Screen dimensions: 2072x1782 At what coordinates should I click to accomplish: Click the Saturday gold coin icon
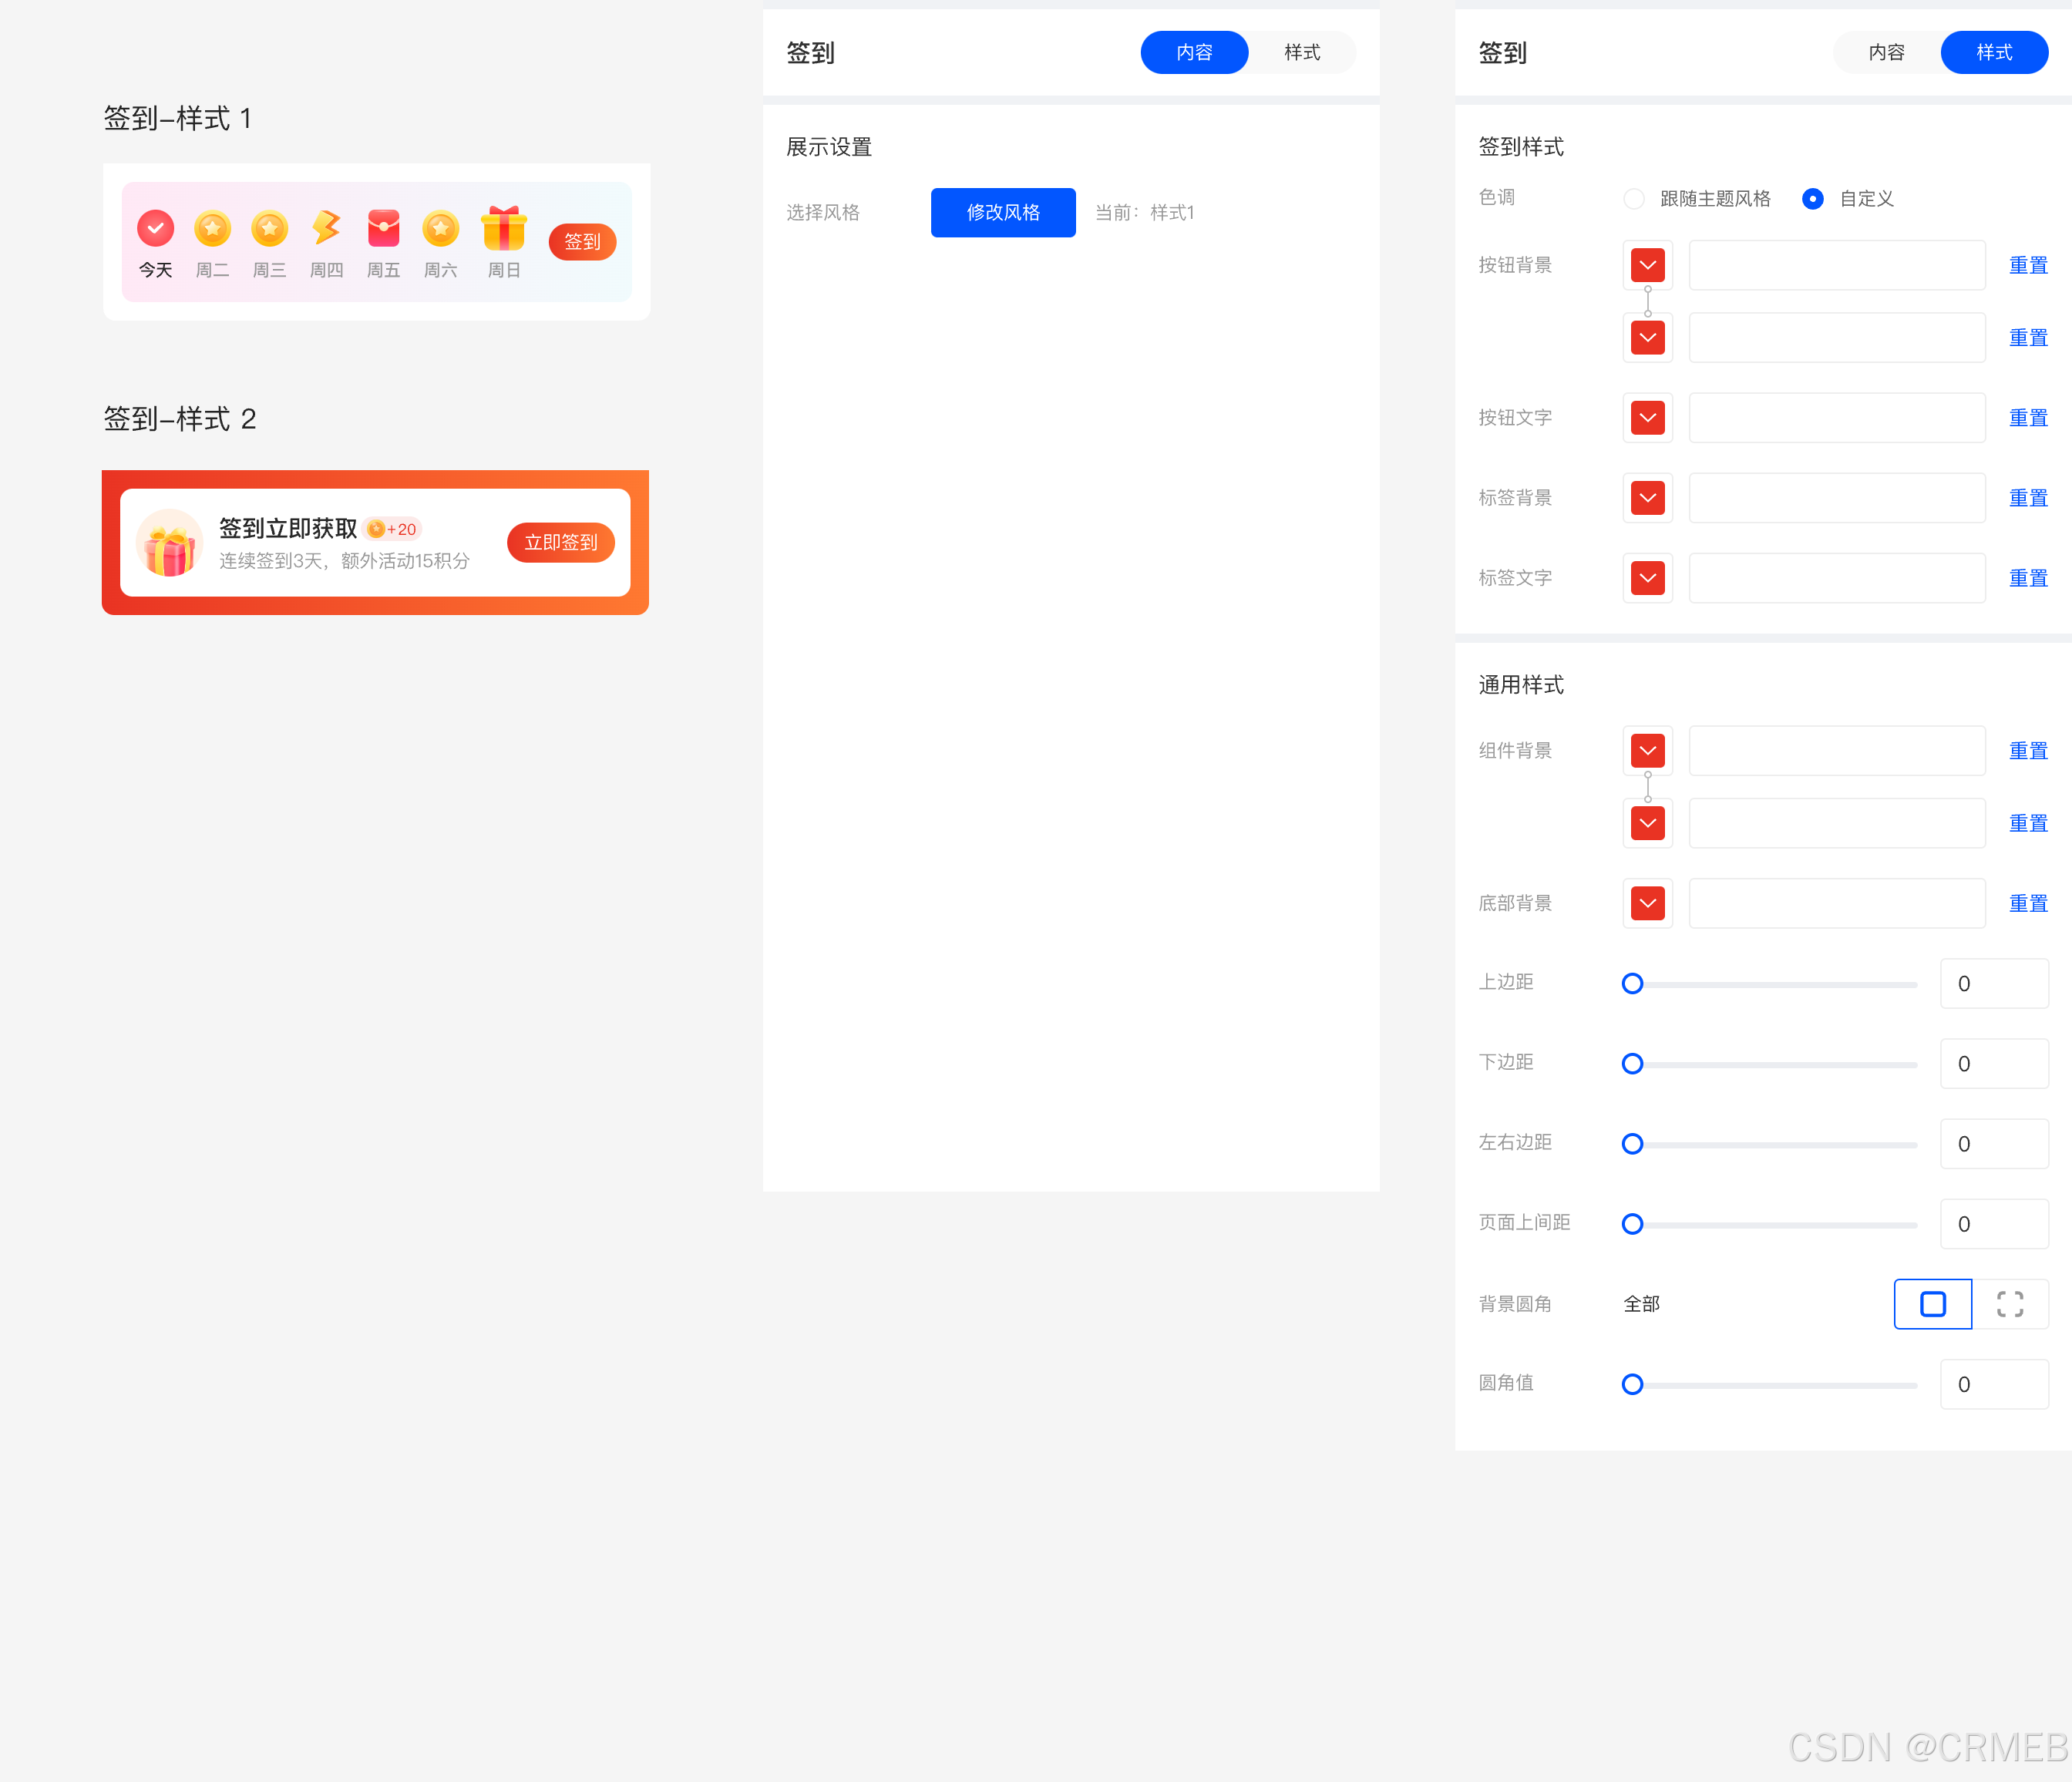coord(440,228)
